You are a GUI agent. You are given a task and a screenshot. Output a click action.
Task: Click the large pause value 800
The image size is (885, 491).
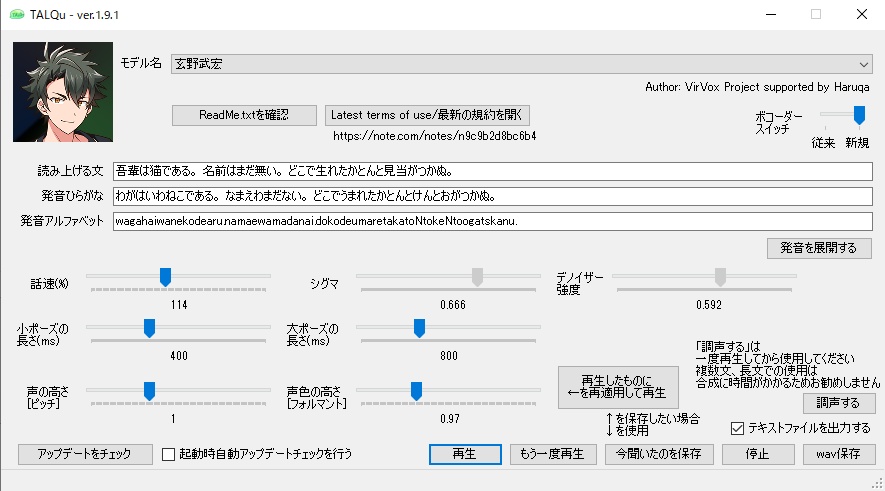click(449, 356)
